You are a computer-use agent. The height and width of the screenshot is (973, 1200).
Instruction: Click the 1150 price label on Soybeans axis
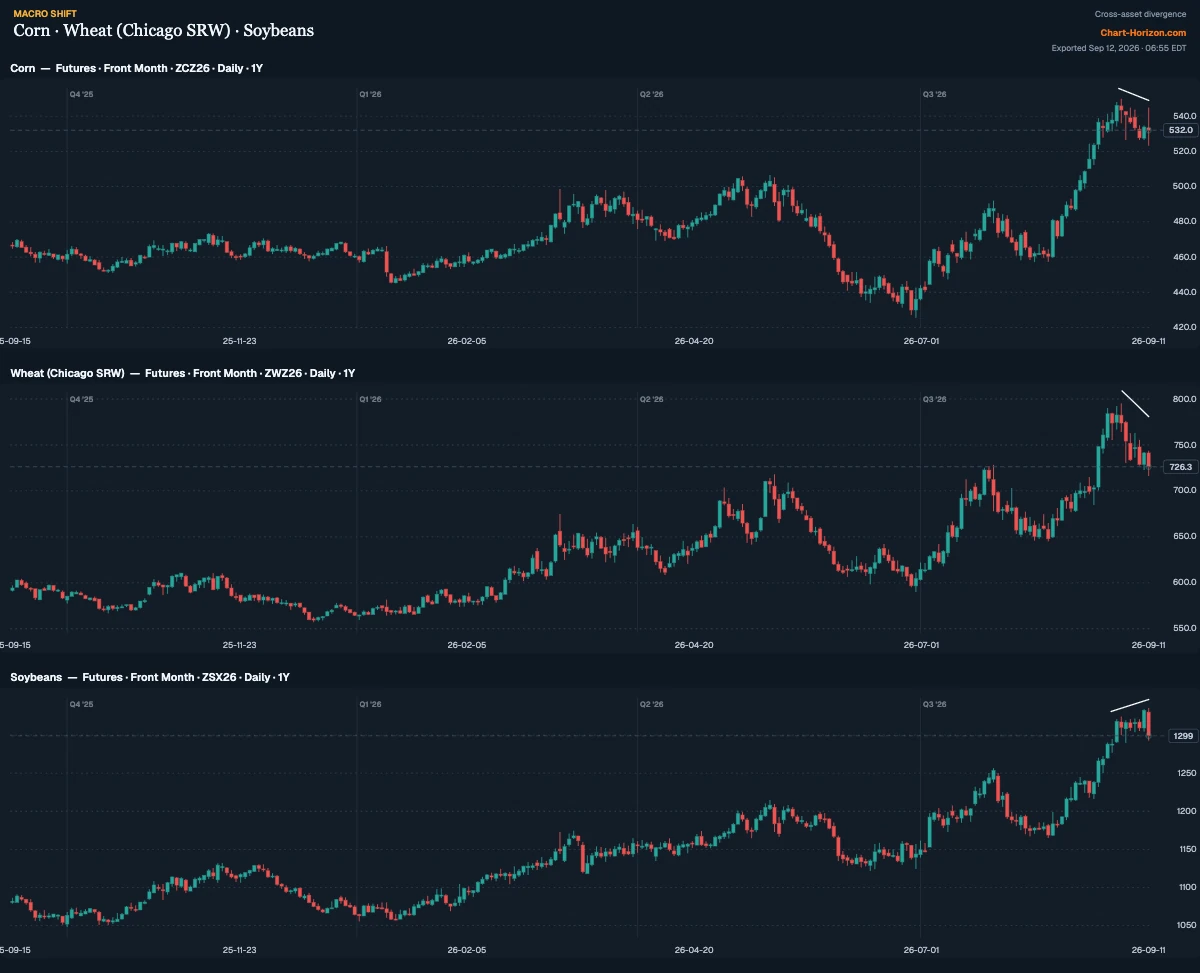(x=1187, y=849)
